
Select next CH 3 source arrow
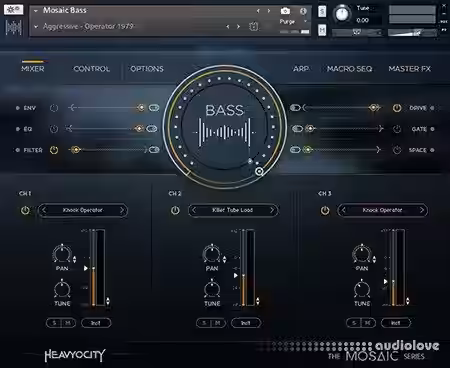coord(422,210)
